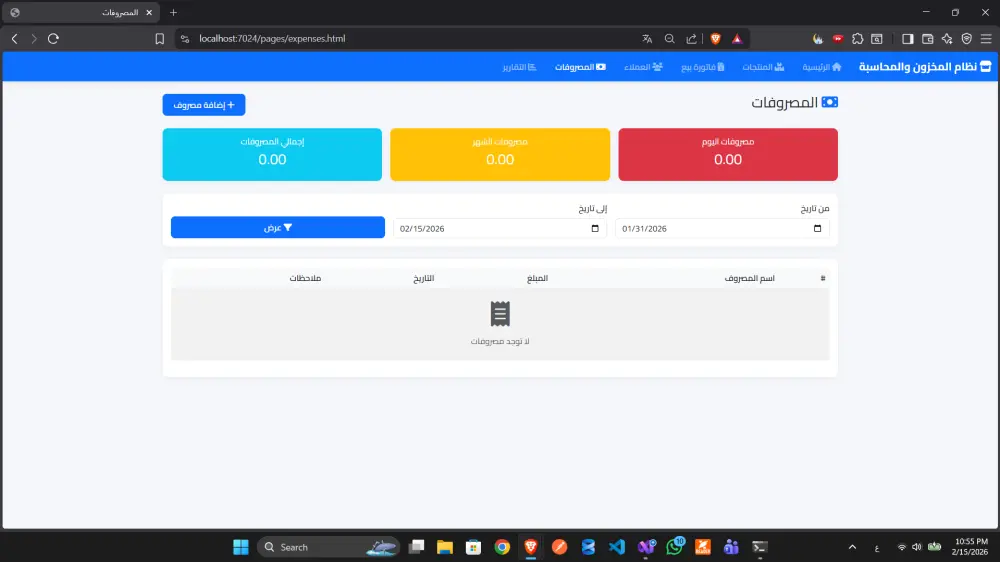Click the اسم المصروف column header
Viewport: 1000px width, 562px height.
pos(749,278)
